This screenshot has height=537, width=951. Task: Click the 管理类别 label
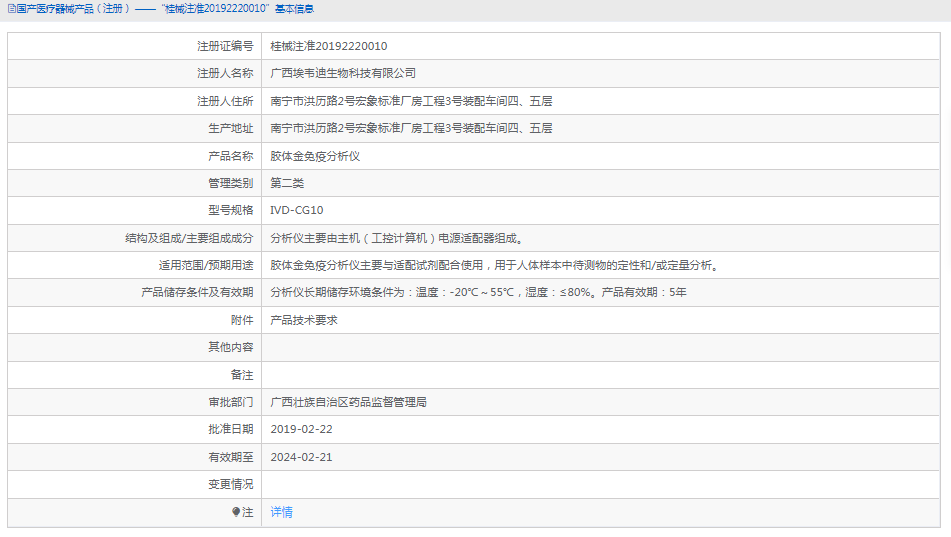(230, 183)
